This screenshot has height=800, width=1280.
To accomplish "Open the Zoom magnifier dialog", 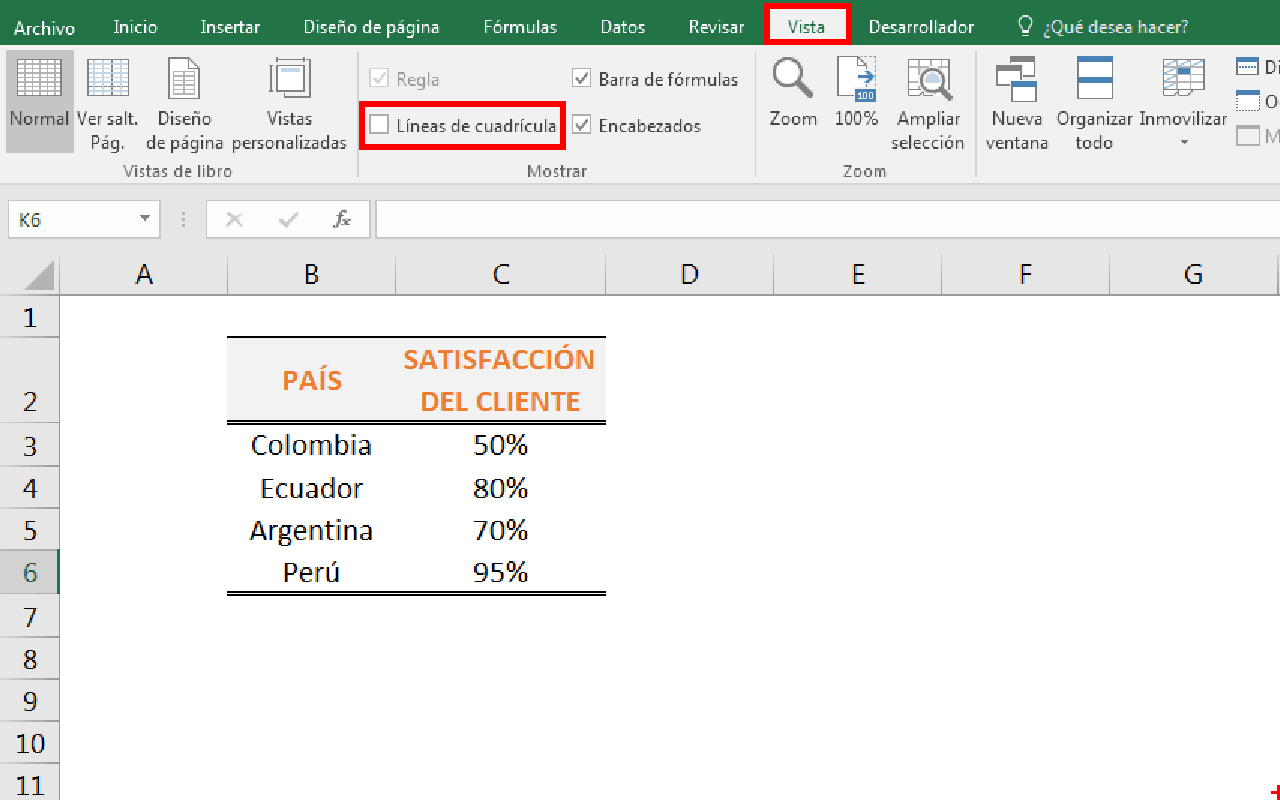I will tap(793, 78).
